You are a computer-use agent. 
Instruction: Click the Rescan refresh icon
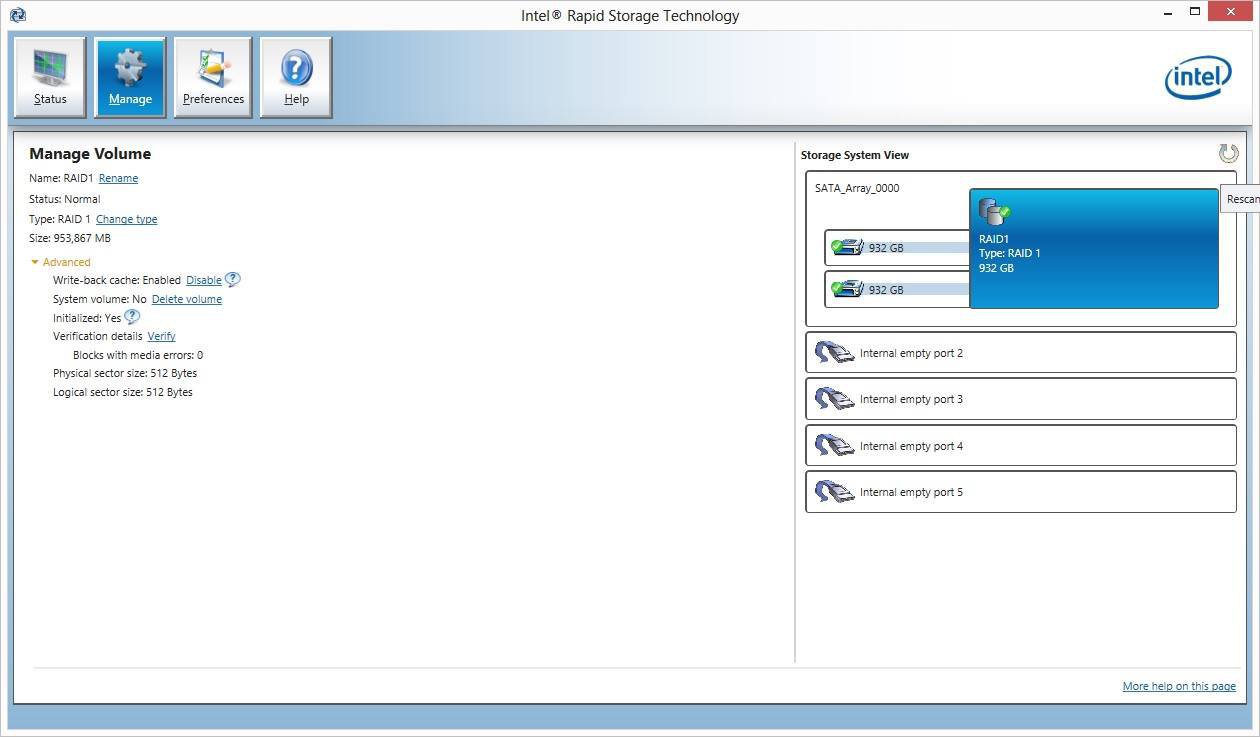click(x=1228, y=153)
